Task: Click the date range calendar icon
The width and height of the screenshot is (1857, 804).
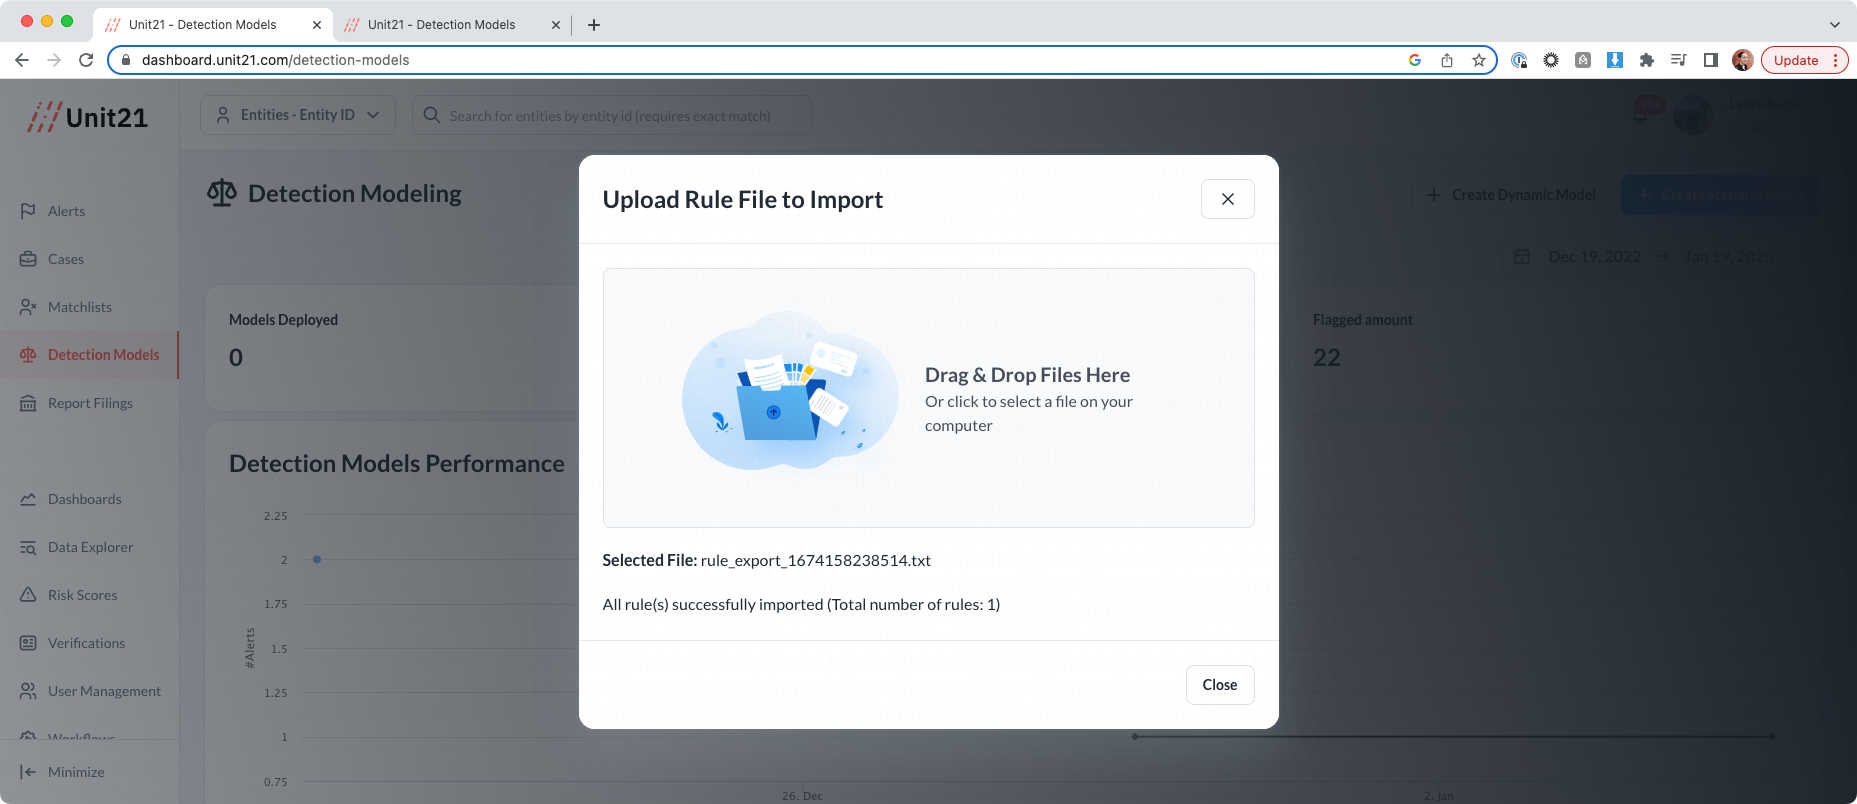Action: tap(1522, 257)
